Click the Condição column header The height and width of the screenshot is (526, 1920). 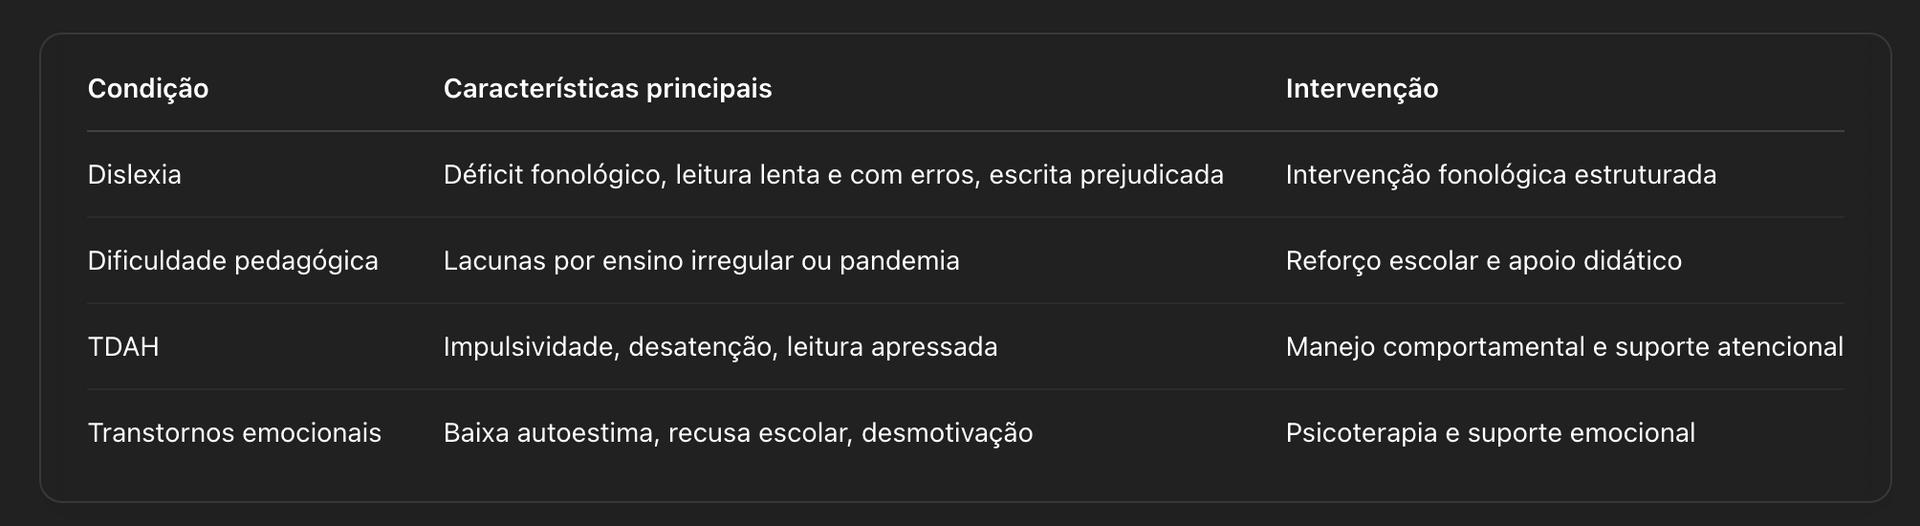pyautogui.click(x=148, y=89)
